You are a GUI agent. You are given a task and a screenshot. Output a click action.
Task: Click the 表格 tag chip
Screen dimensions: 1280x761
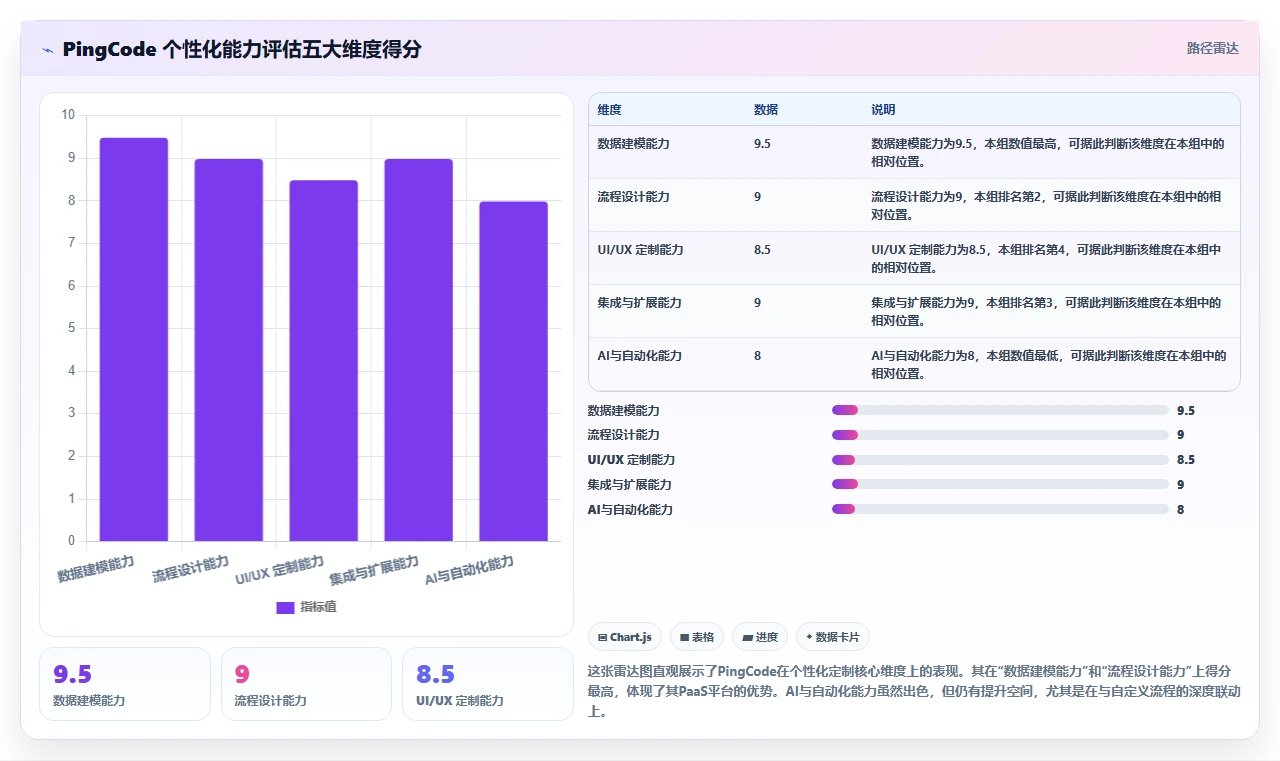(x=697, y=637)
